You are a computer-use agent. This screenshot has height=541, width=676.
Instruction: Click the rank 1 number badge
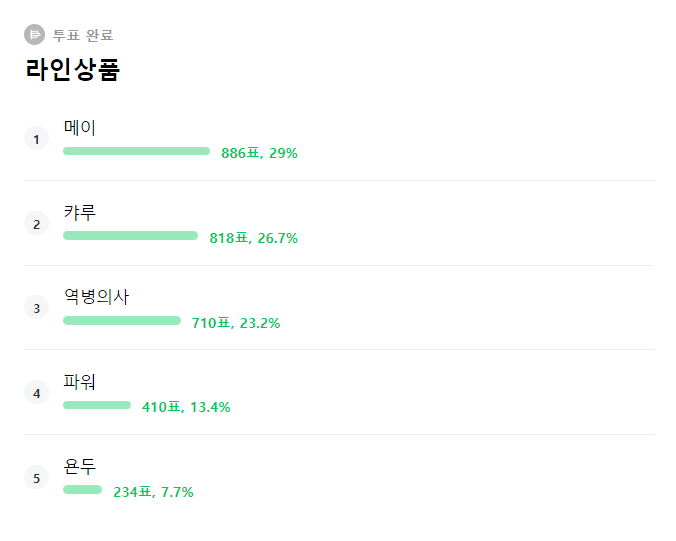point(36,139)
